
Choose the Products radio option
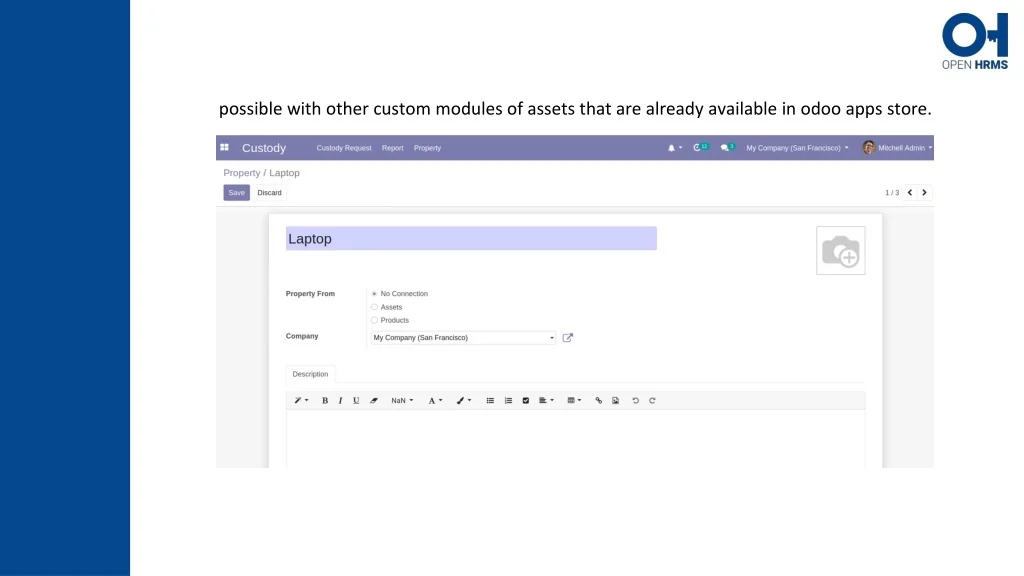(x=374, y=320)
